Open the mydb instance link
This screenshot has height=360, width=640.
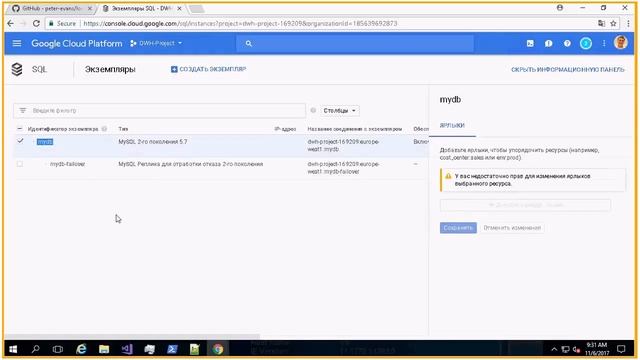point(45,142)
